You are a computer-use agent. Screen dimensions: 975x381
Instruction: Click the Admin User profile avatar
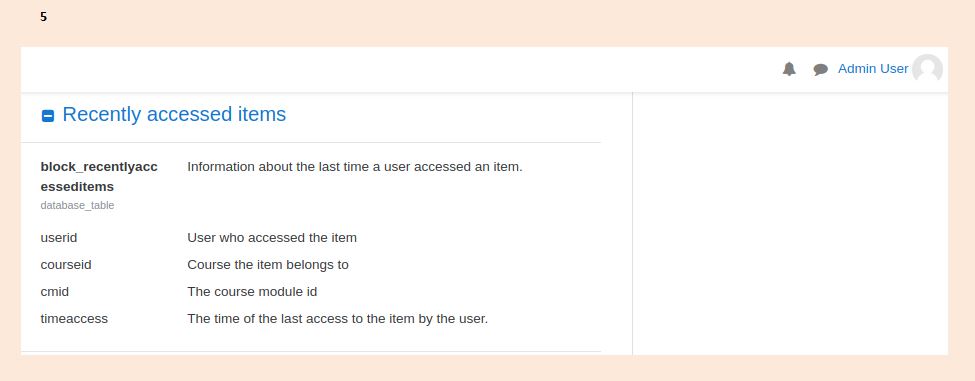(927, 69)
